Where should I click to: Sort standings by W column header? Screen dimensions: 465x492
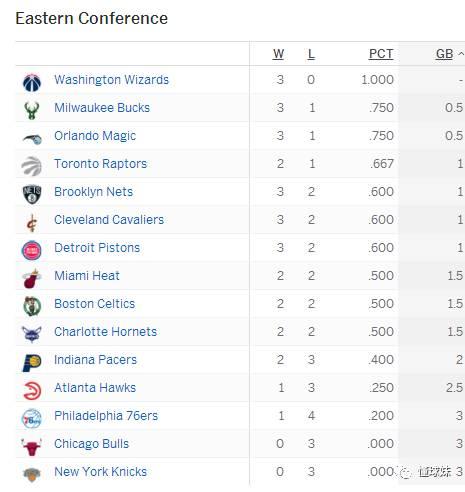pyautogui.click(x=278, y=54)
